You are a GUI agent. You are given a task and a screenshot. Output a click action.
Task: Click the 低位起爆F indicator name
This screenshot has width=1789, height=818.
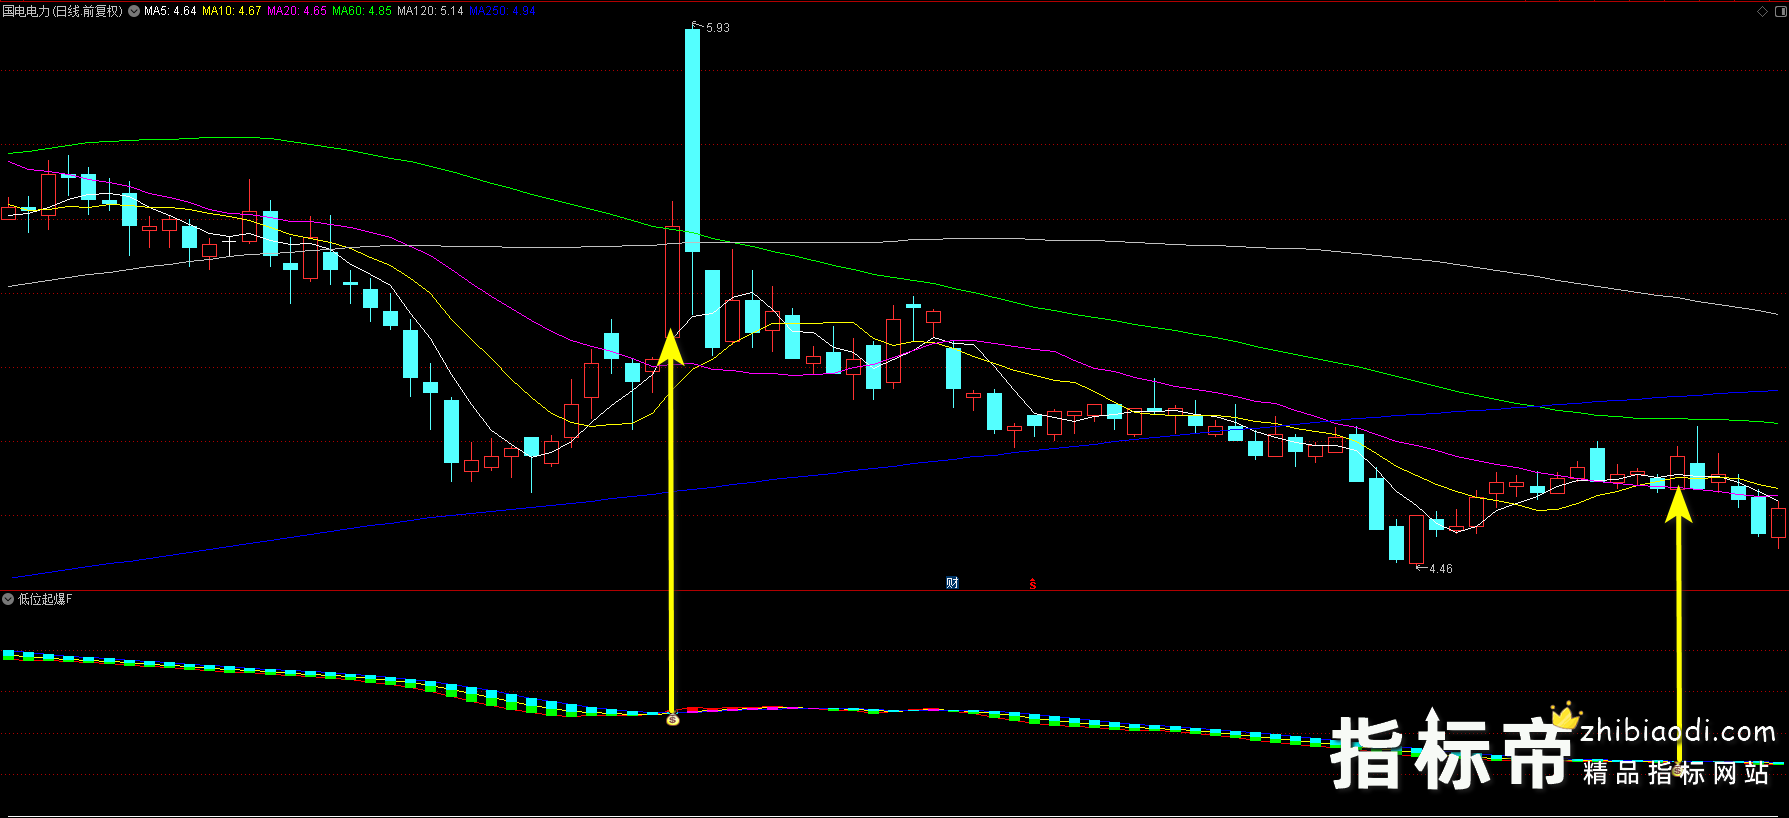click(45, 599)
